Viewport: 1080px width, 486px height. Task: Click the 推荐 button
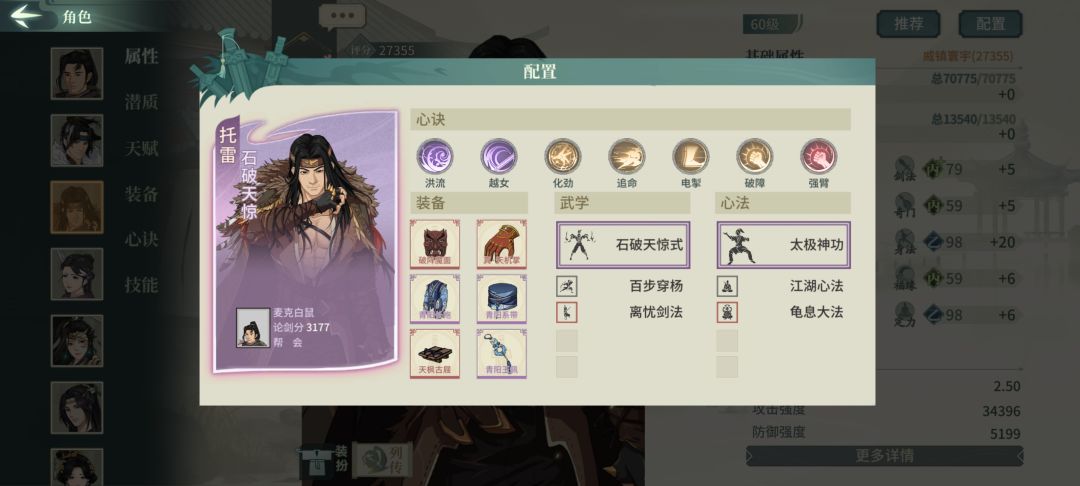(x=908, y=24)
